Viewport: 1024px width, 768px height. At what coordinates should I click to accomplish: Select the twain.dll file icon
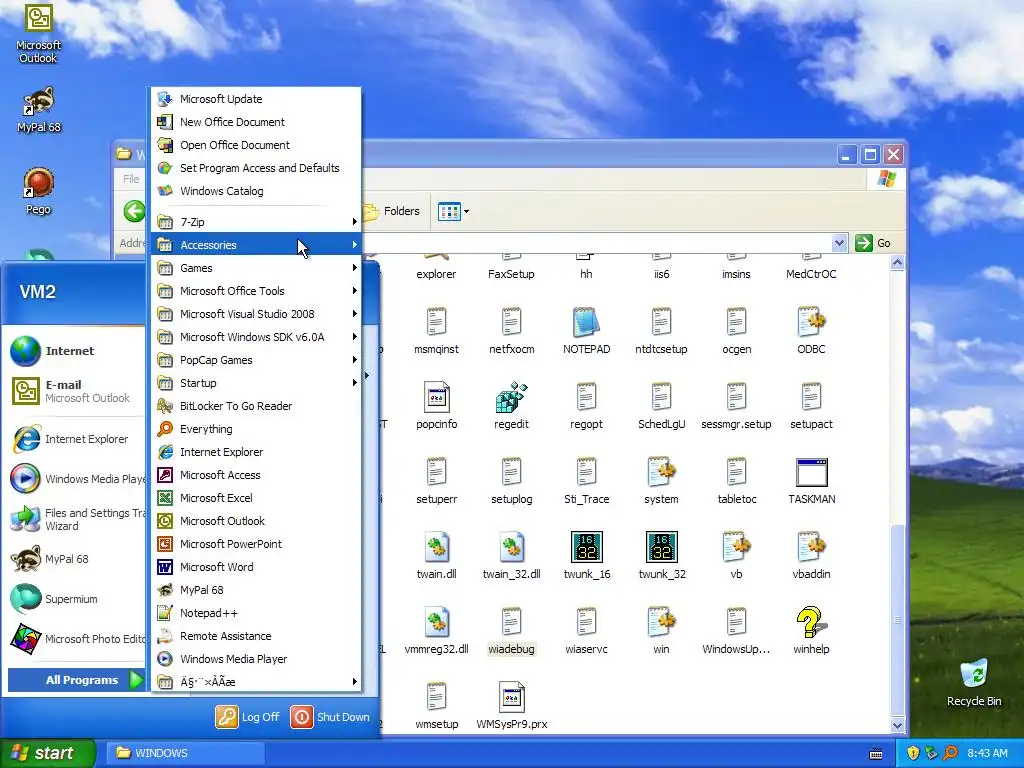click(436, 547)
